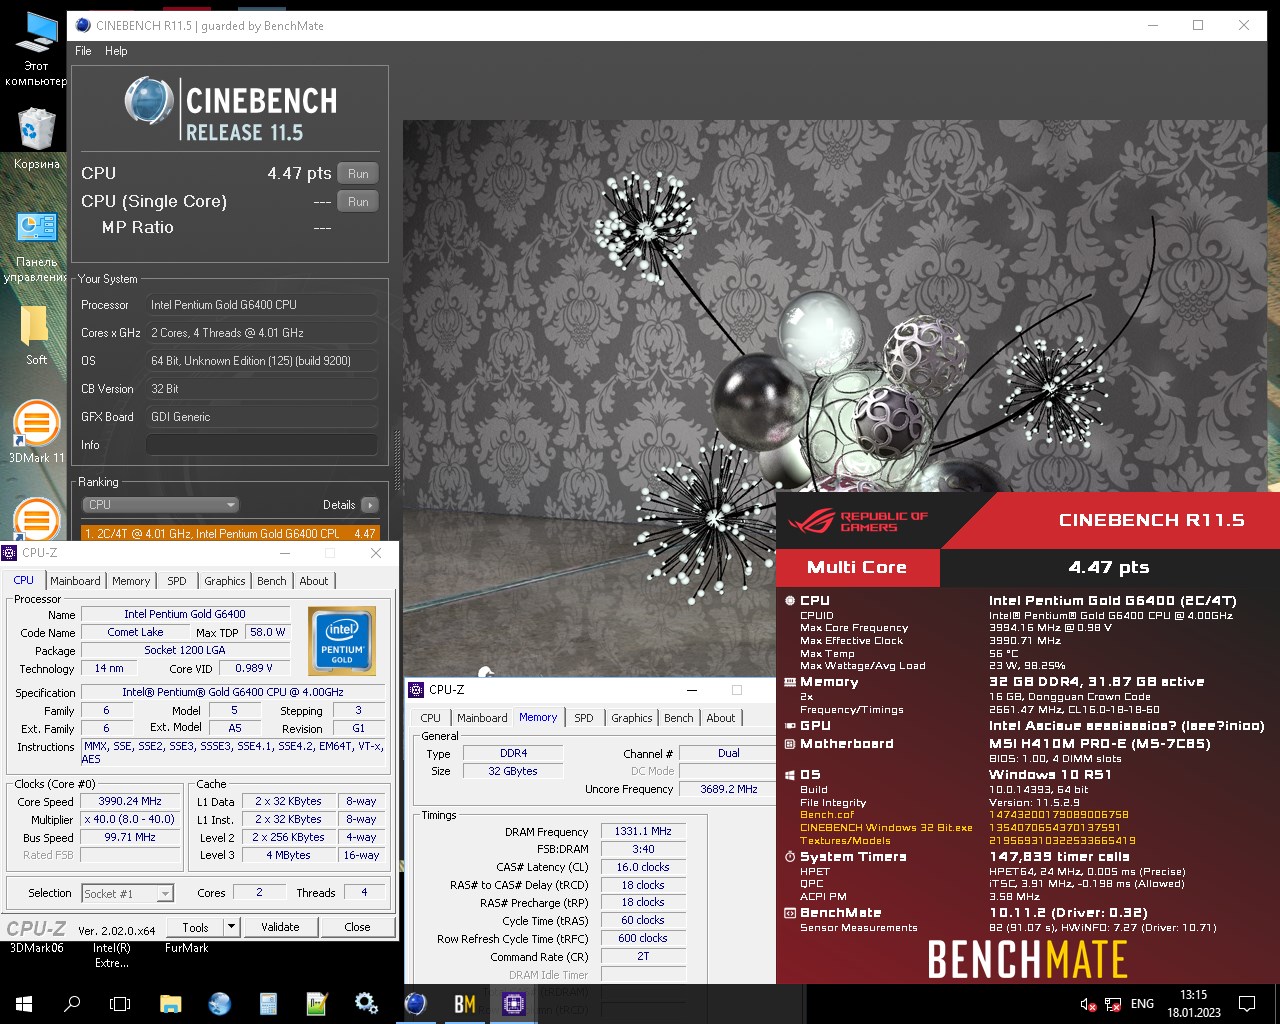Viewport: 1280px width, 1024px height.
Task: Switch to Memory tab in the front CPU-Z window
Action: point(131,581)
